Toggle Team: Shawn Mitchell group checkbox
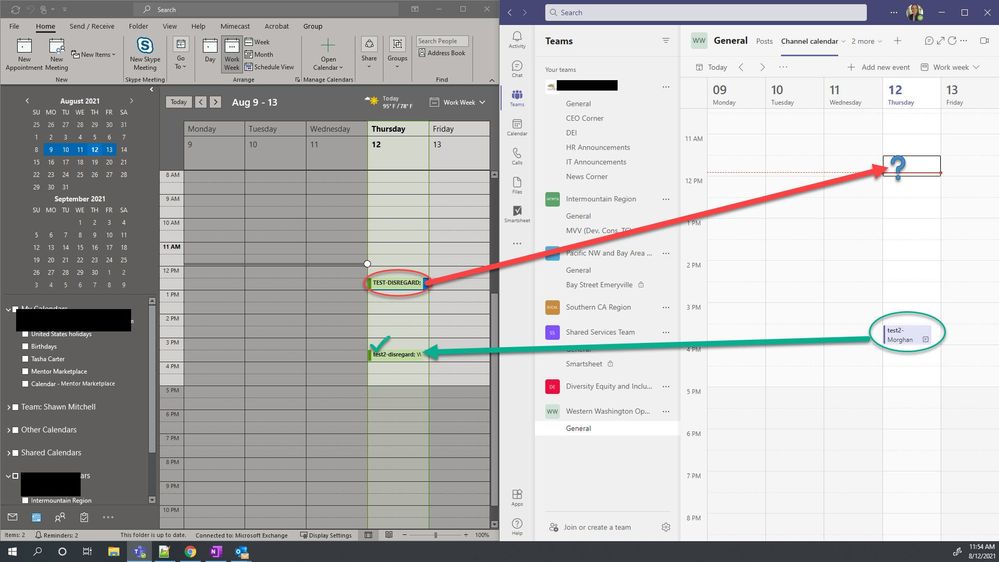 (x=15, y=407)
